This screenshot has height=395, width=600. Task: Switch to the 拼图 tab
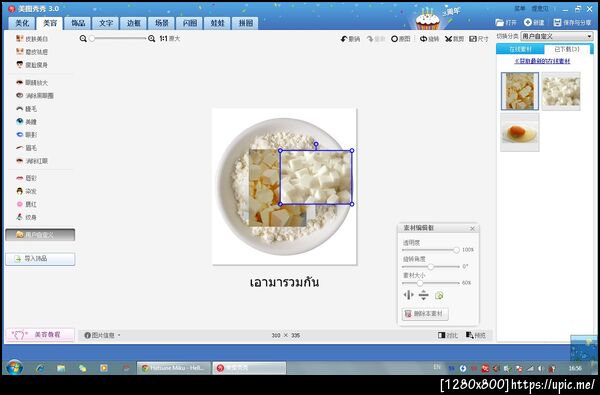tap(245, 23)
